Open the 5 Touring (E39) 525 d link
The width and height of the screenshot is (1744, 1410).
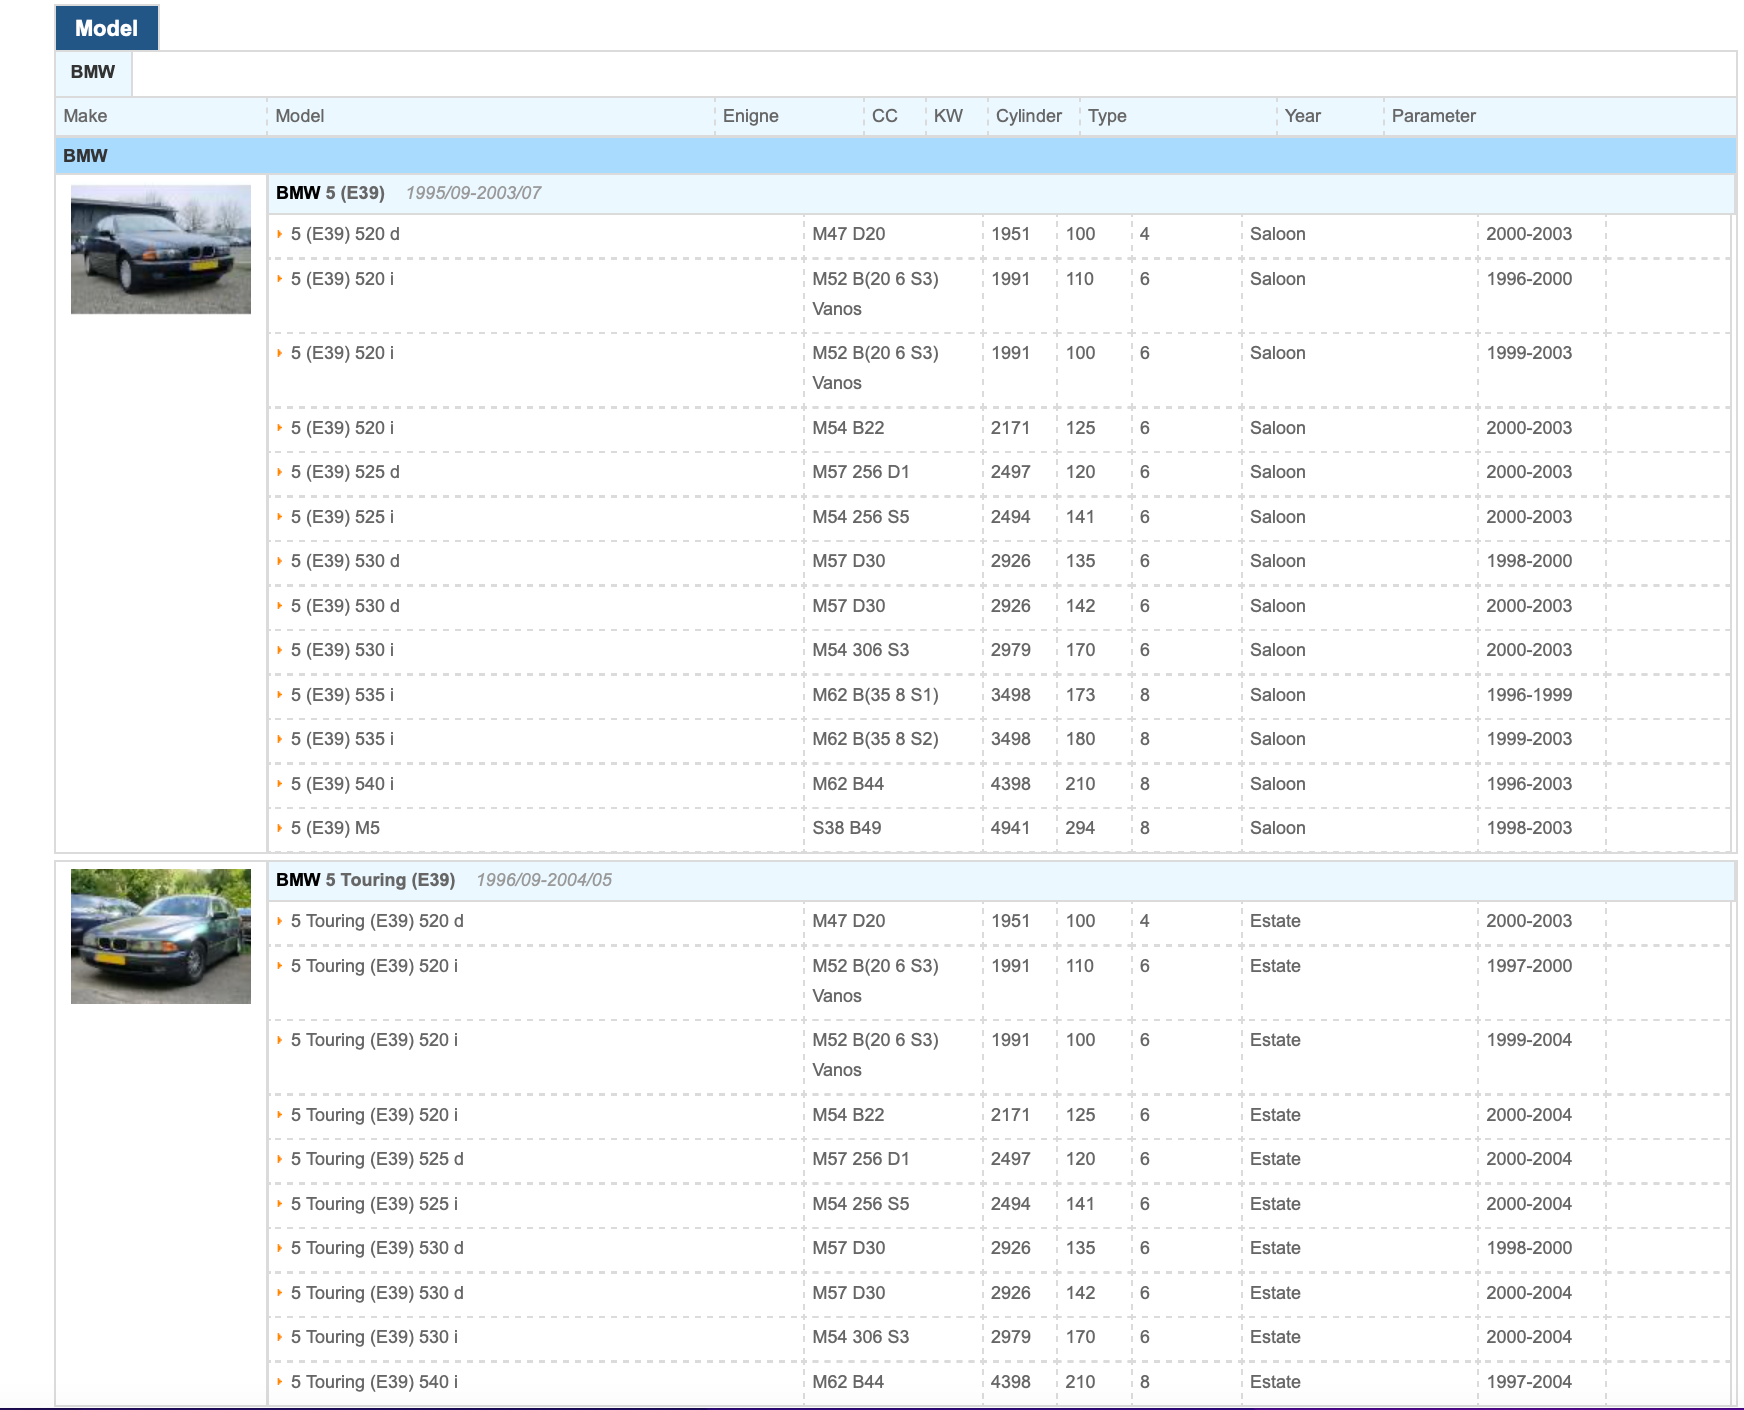coord(377,1159)
